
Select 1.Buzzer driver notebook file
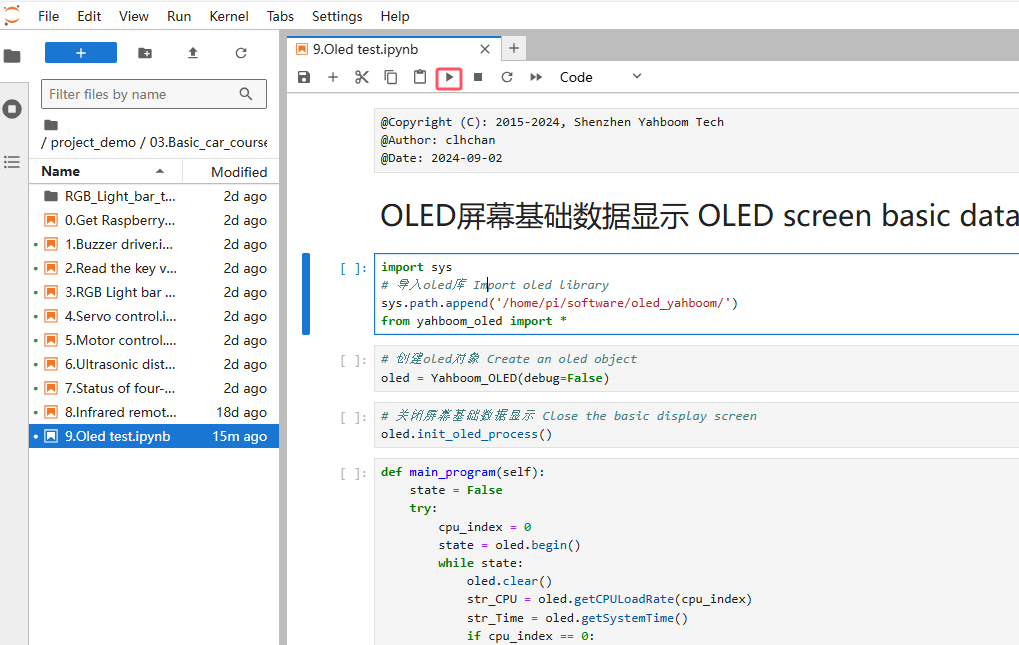(154, 244)
